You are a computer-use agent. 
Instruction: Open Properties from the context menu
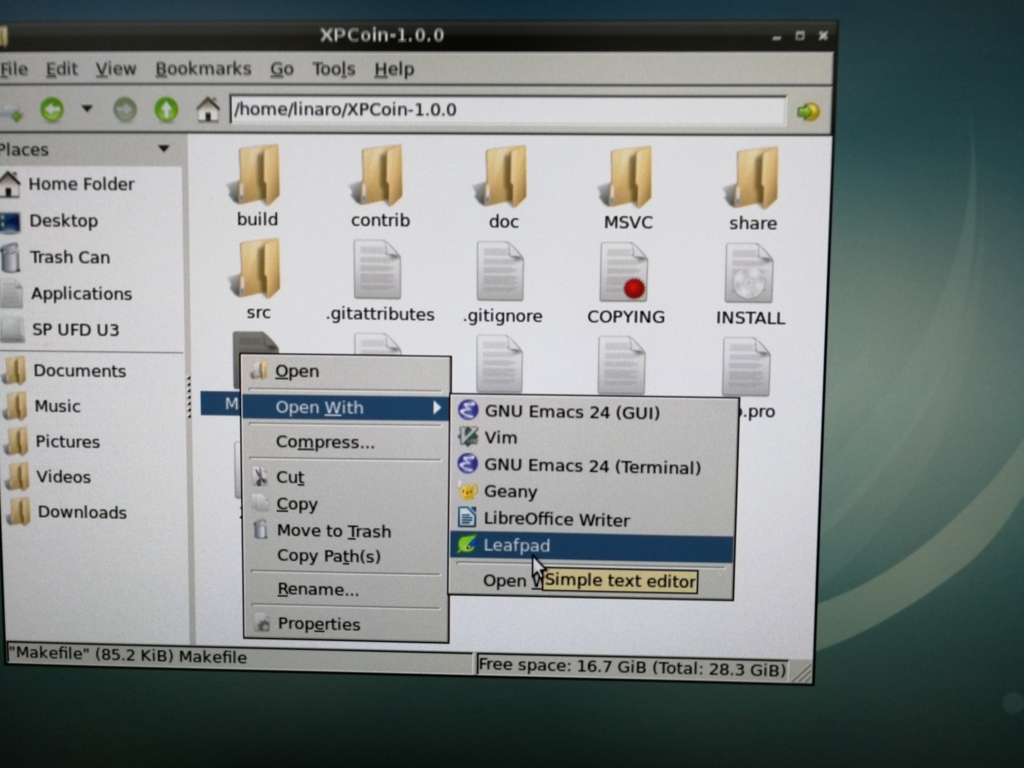coord(345,624)
